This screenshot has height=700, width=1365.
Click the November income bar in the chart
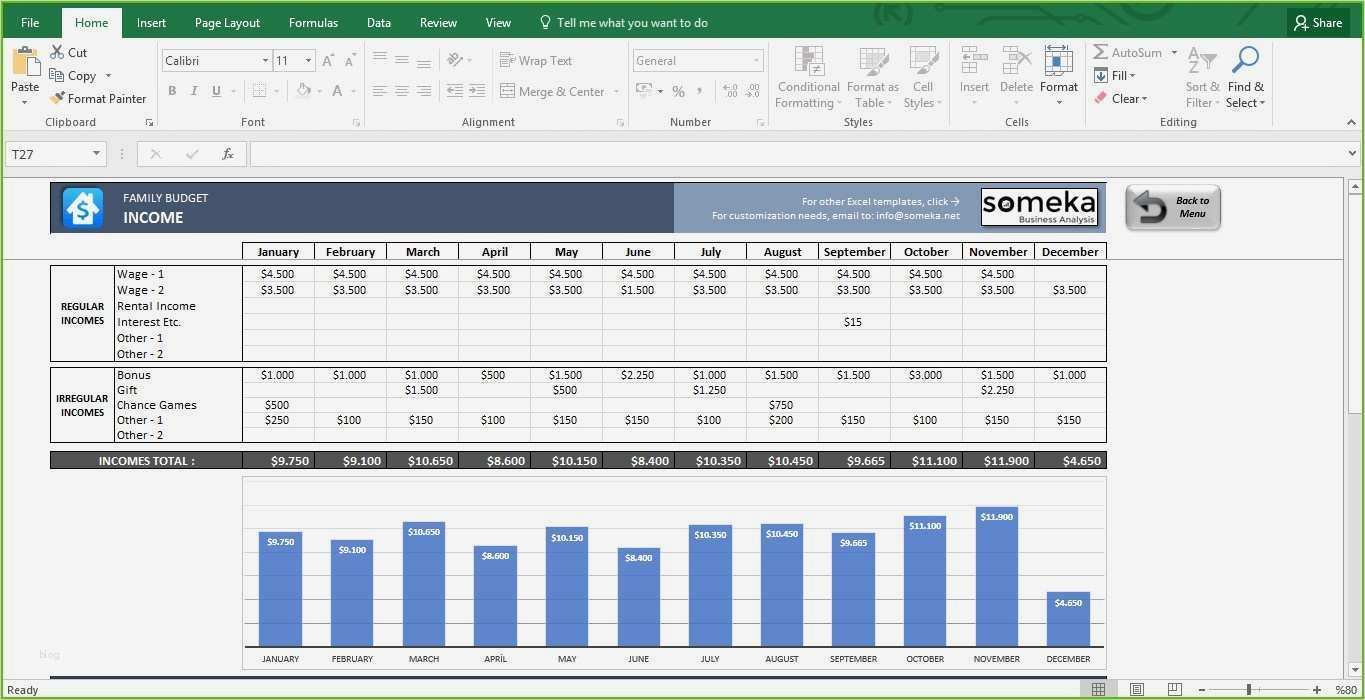pos(996,580)
